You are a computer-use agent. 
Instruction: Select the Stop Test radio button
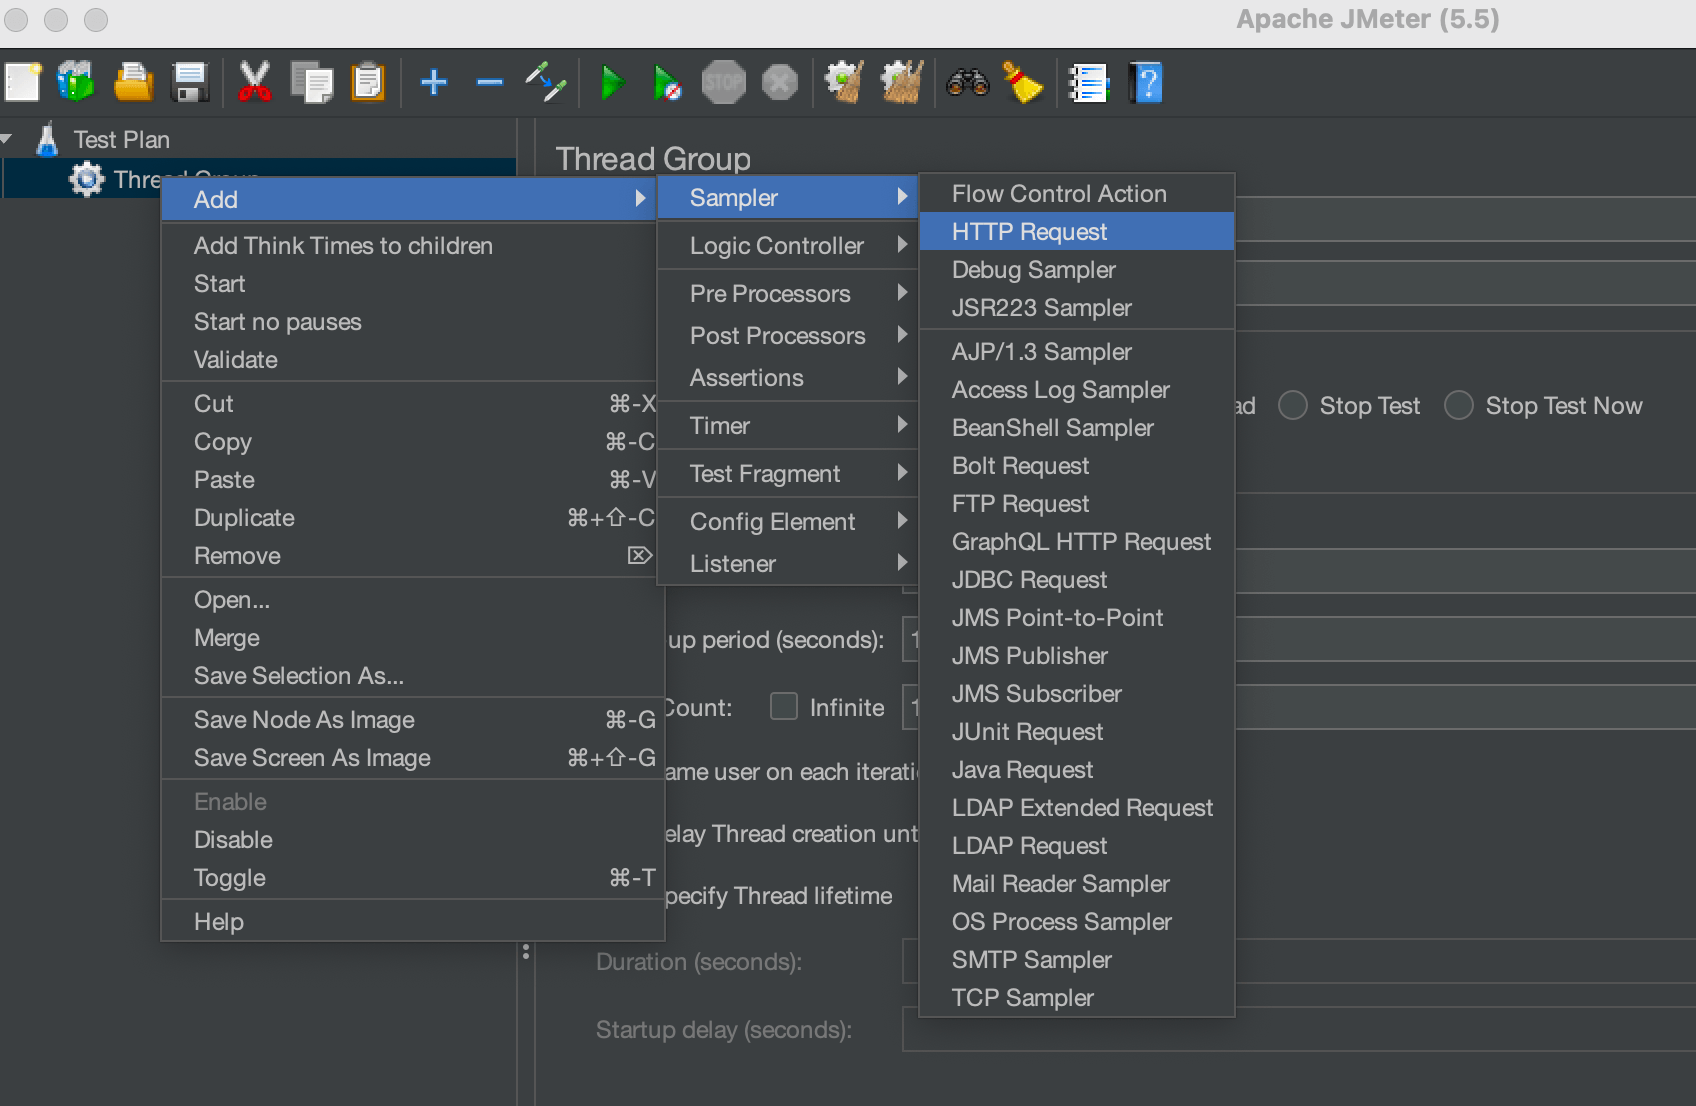(1293, 405)
